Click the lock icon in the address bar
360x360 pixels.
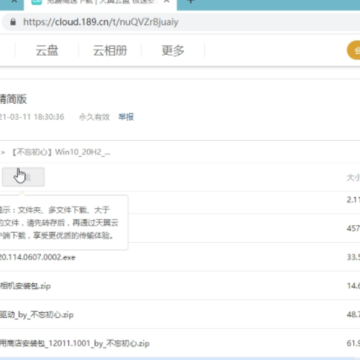(x=13, y=22)
